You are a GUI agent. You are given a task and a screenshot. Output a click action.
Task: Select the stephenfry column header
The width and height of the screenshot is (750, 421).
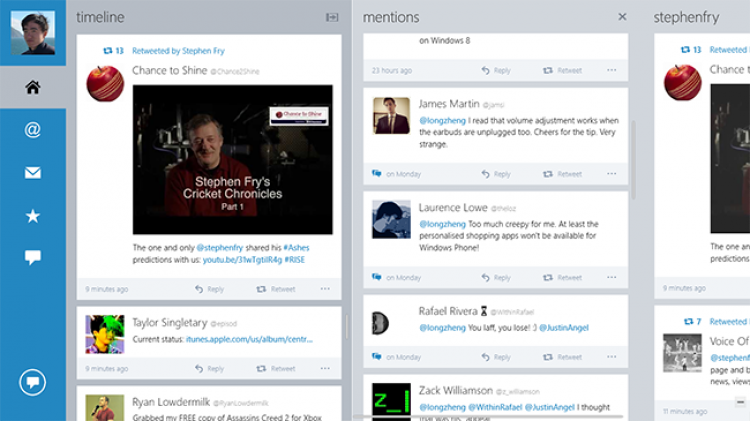point(686,17)
